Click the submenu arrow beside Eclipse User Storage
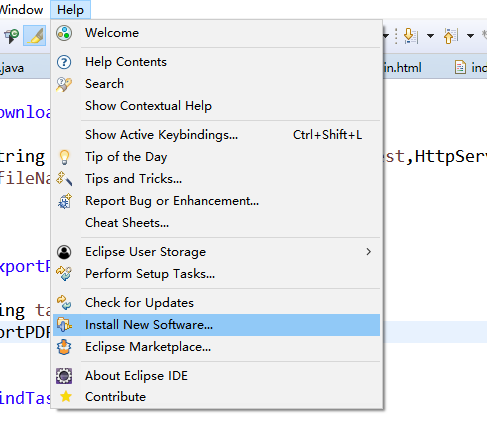This screenshot has width=487, height=433. click(368, 252)
